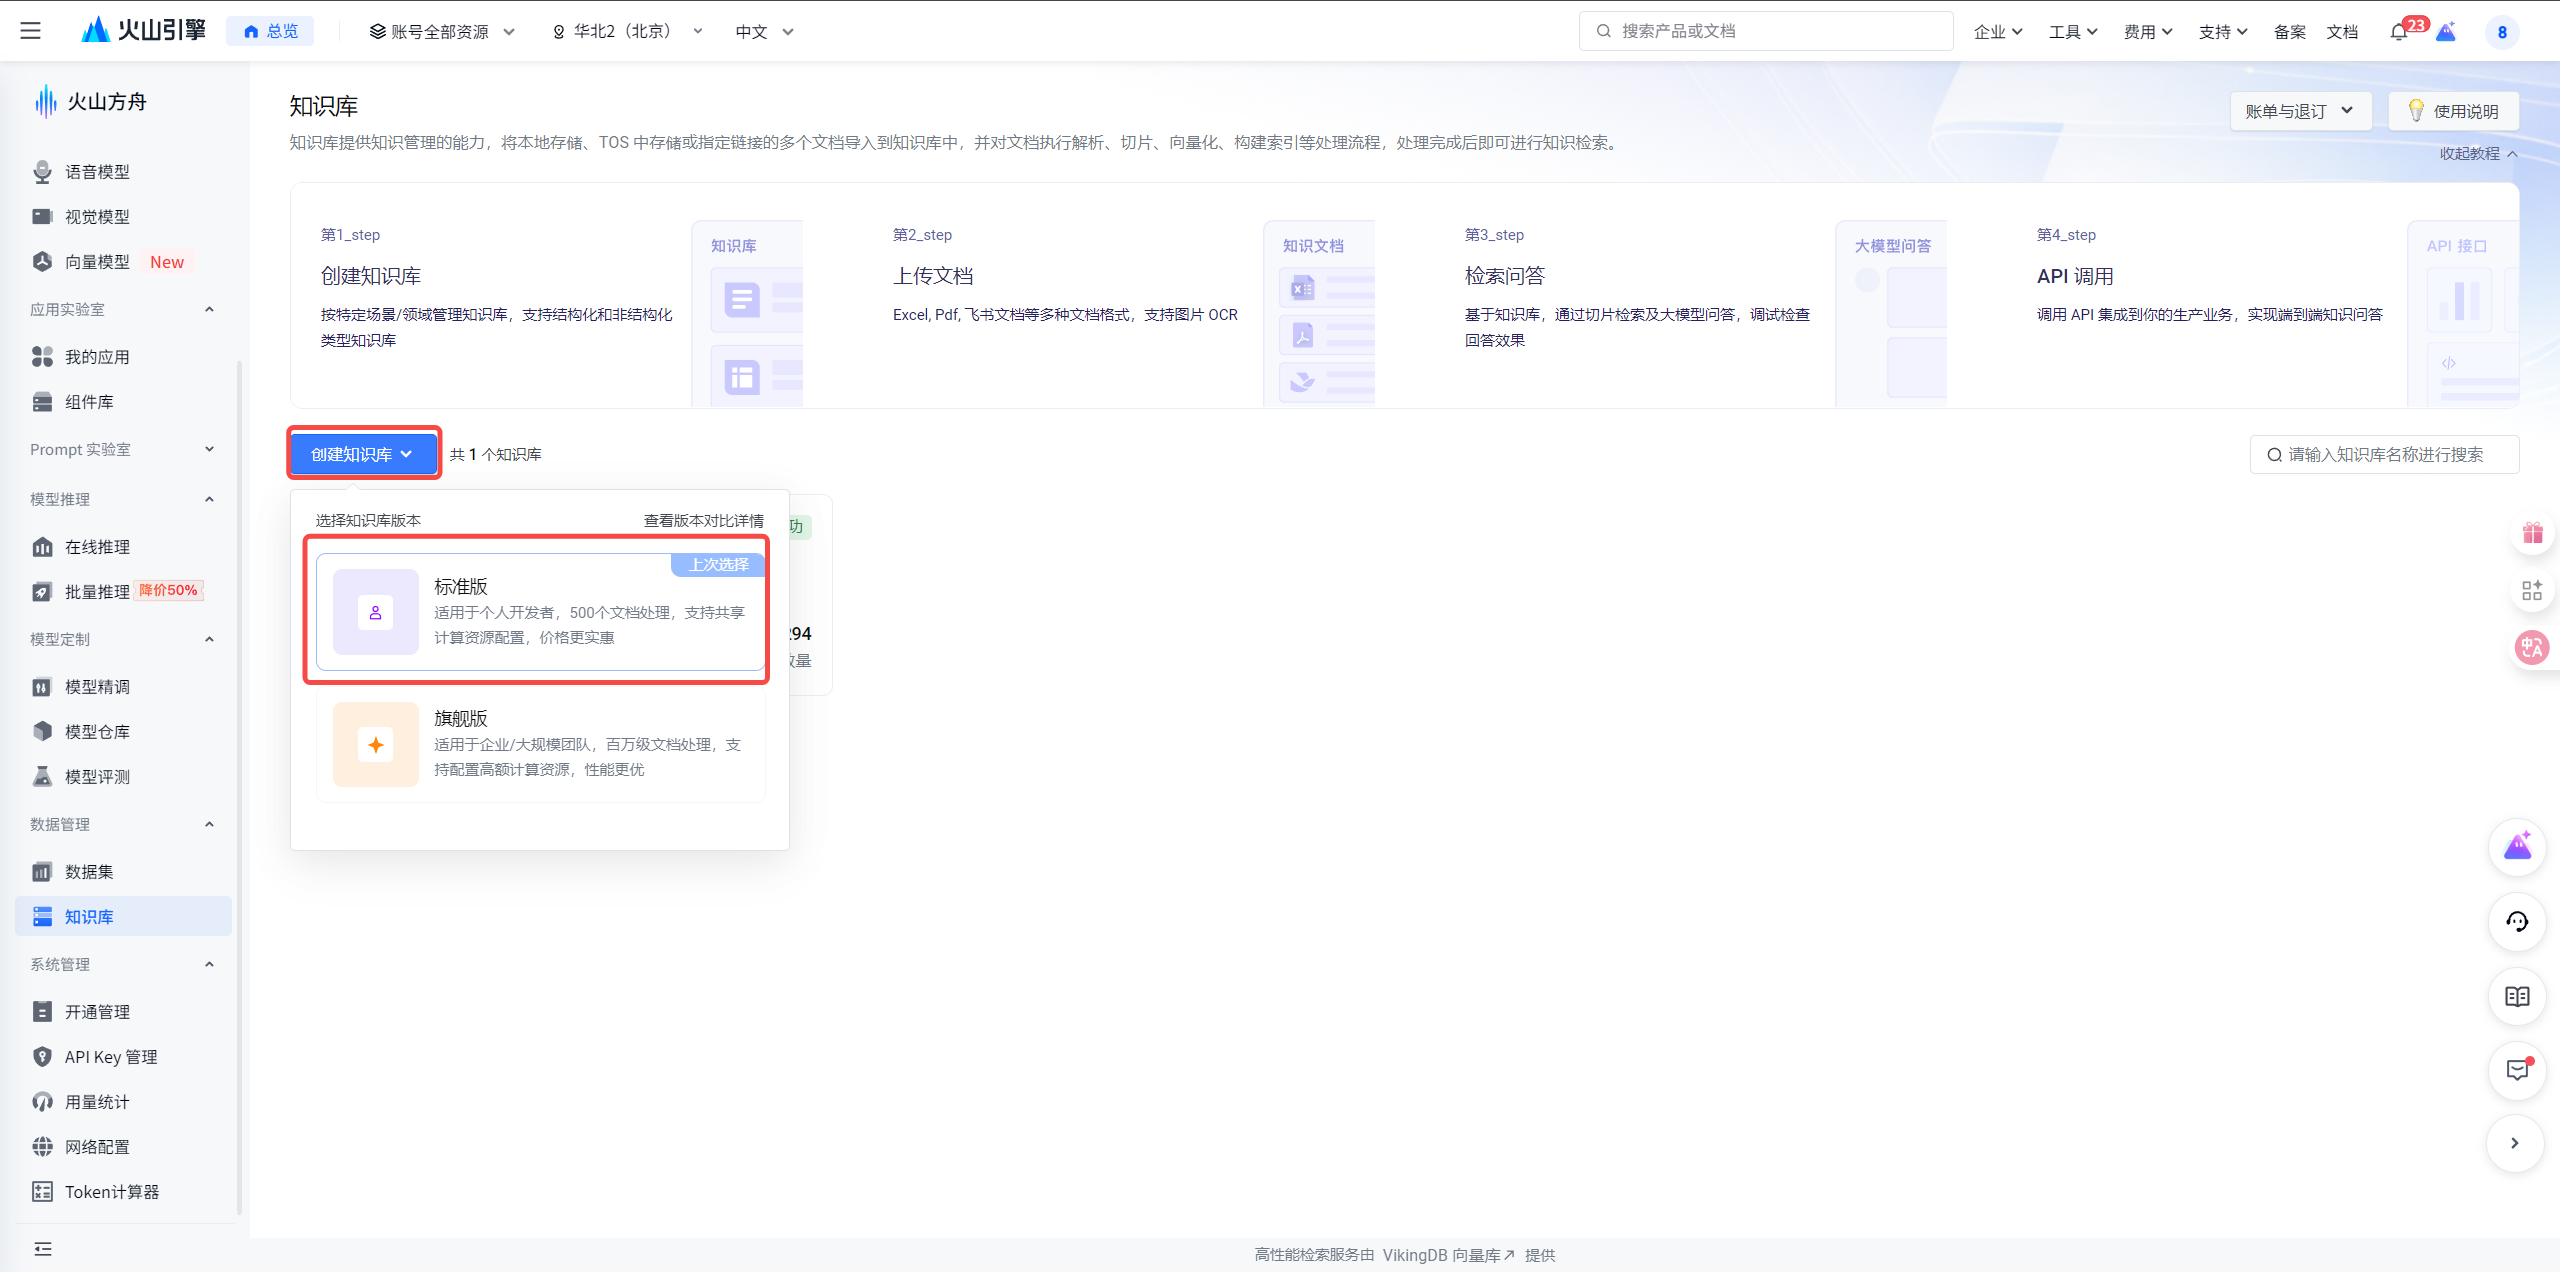The height and width of the screenshot is (1272, 2560).
Task: Click the feedback message icon
Action: [2517, 1070]
